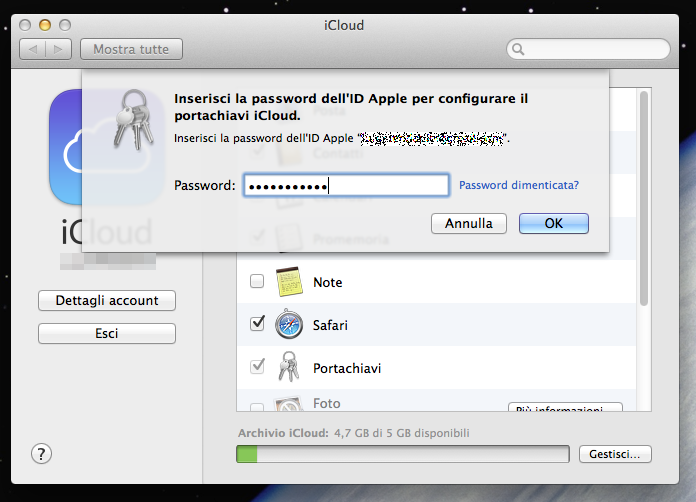The image size is (696, 502).
Task: Click the Mostra tutte button
Action: click(x=131, y=49)
